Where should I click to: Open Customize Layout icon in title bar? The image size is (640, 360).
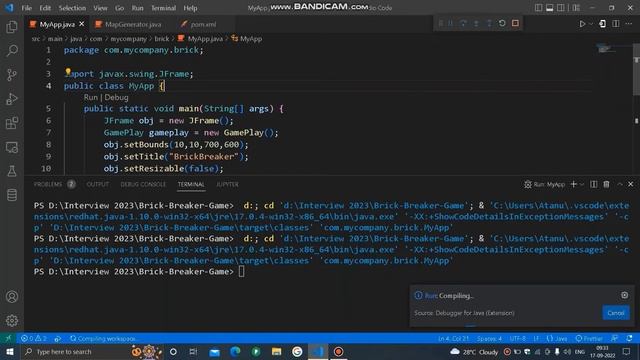[576, 8]
